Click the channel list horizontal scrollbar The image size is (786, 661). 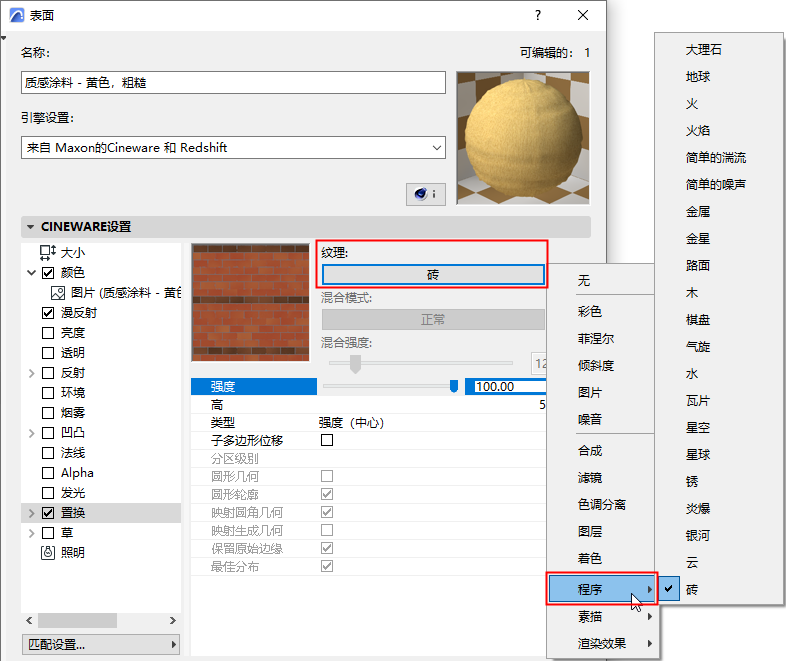coord(78,620)
